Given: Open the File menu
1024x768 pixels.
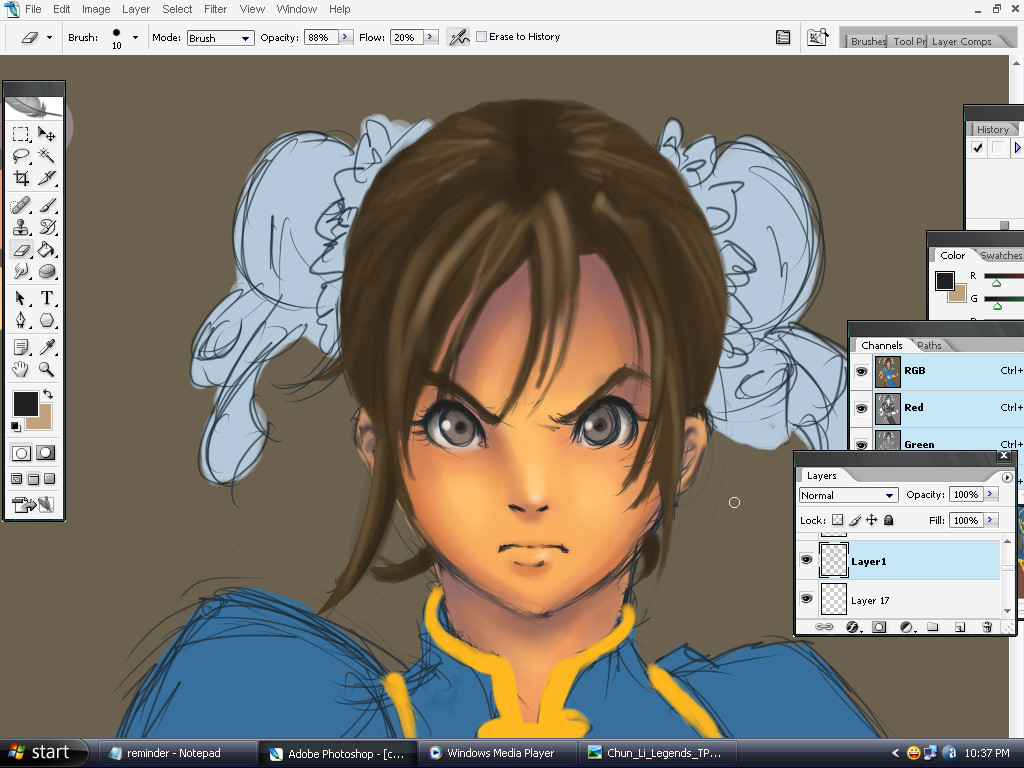Looking at the screenshot, I should pos(33,9).
